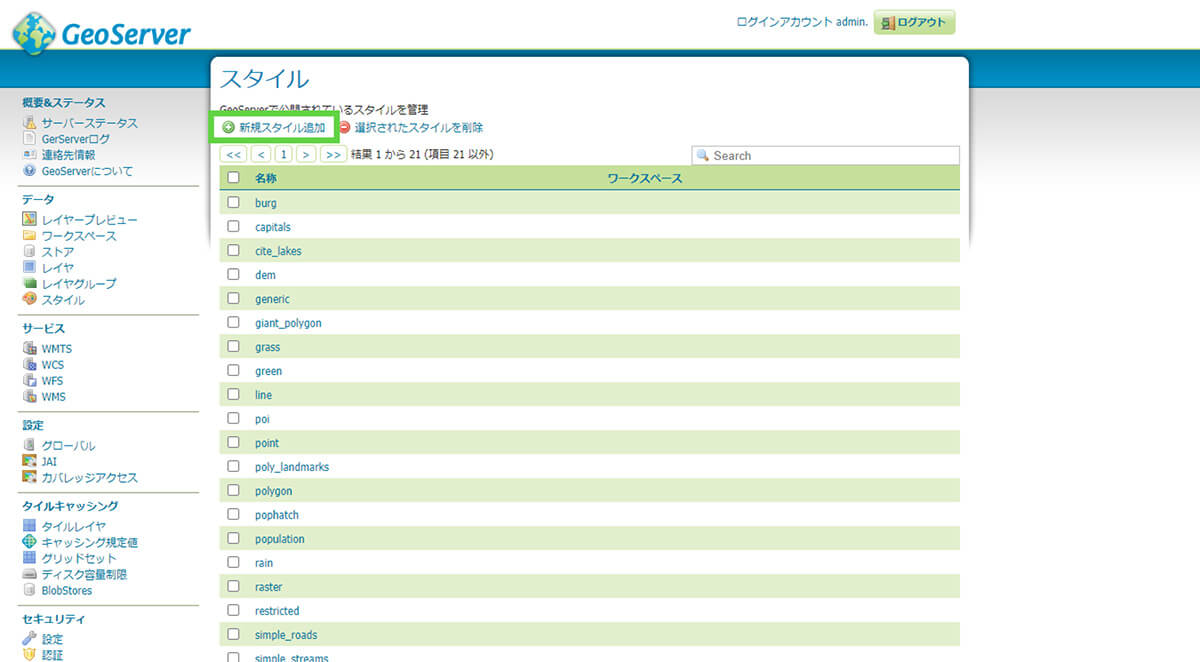
Task: Click the ログアウト button
Action: [x=914, y=22]
